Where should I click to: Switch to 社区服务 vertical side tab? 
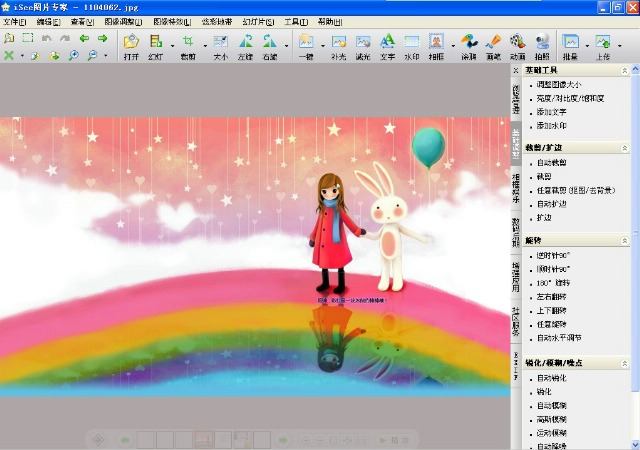[x=516, y=321]
